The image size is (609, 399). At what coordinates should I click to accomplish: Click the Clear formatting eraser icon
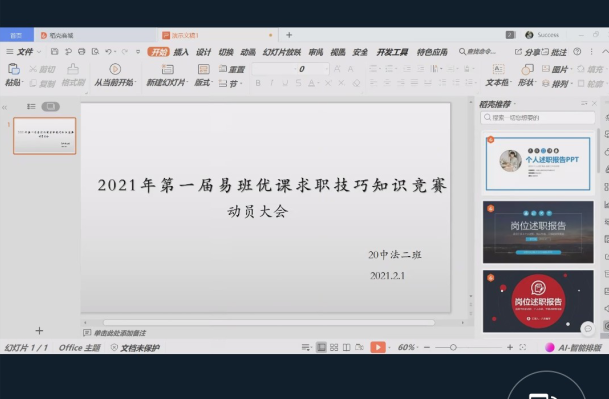click(x=356, y=83)
